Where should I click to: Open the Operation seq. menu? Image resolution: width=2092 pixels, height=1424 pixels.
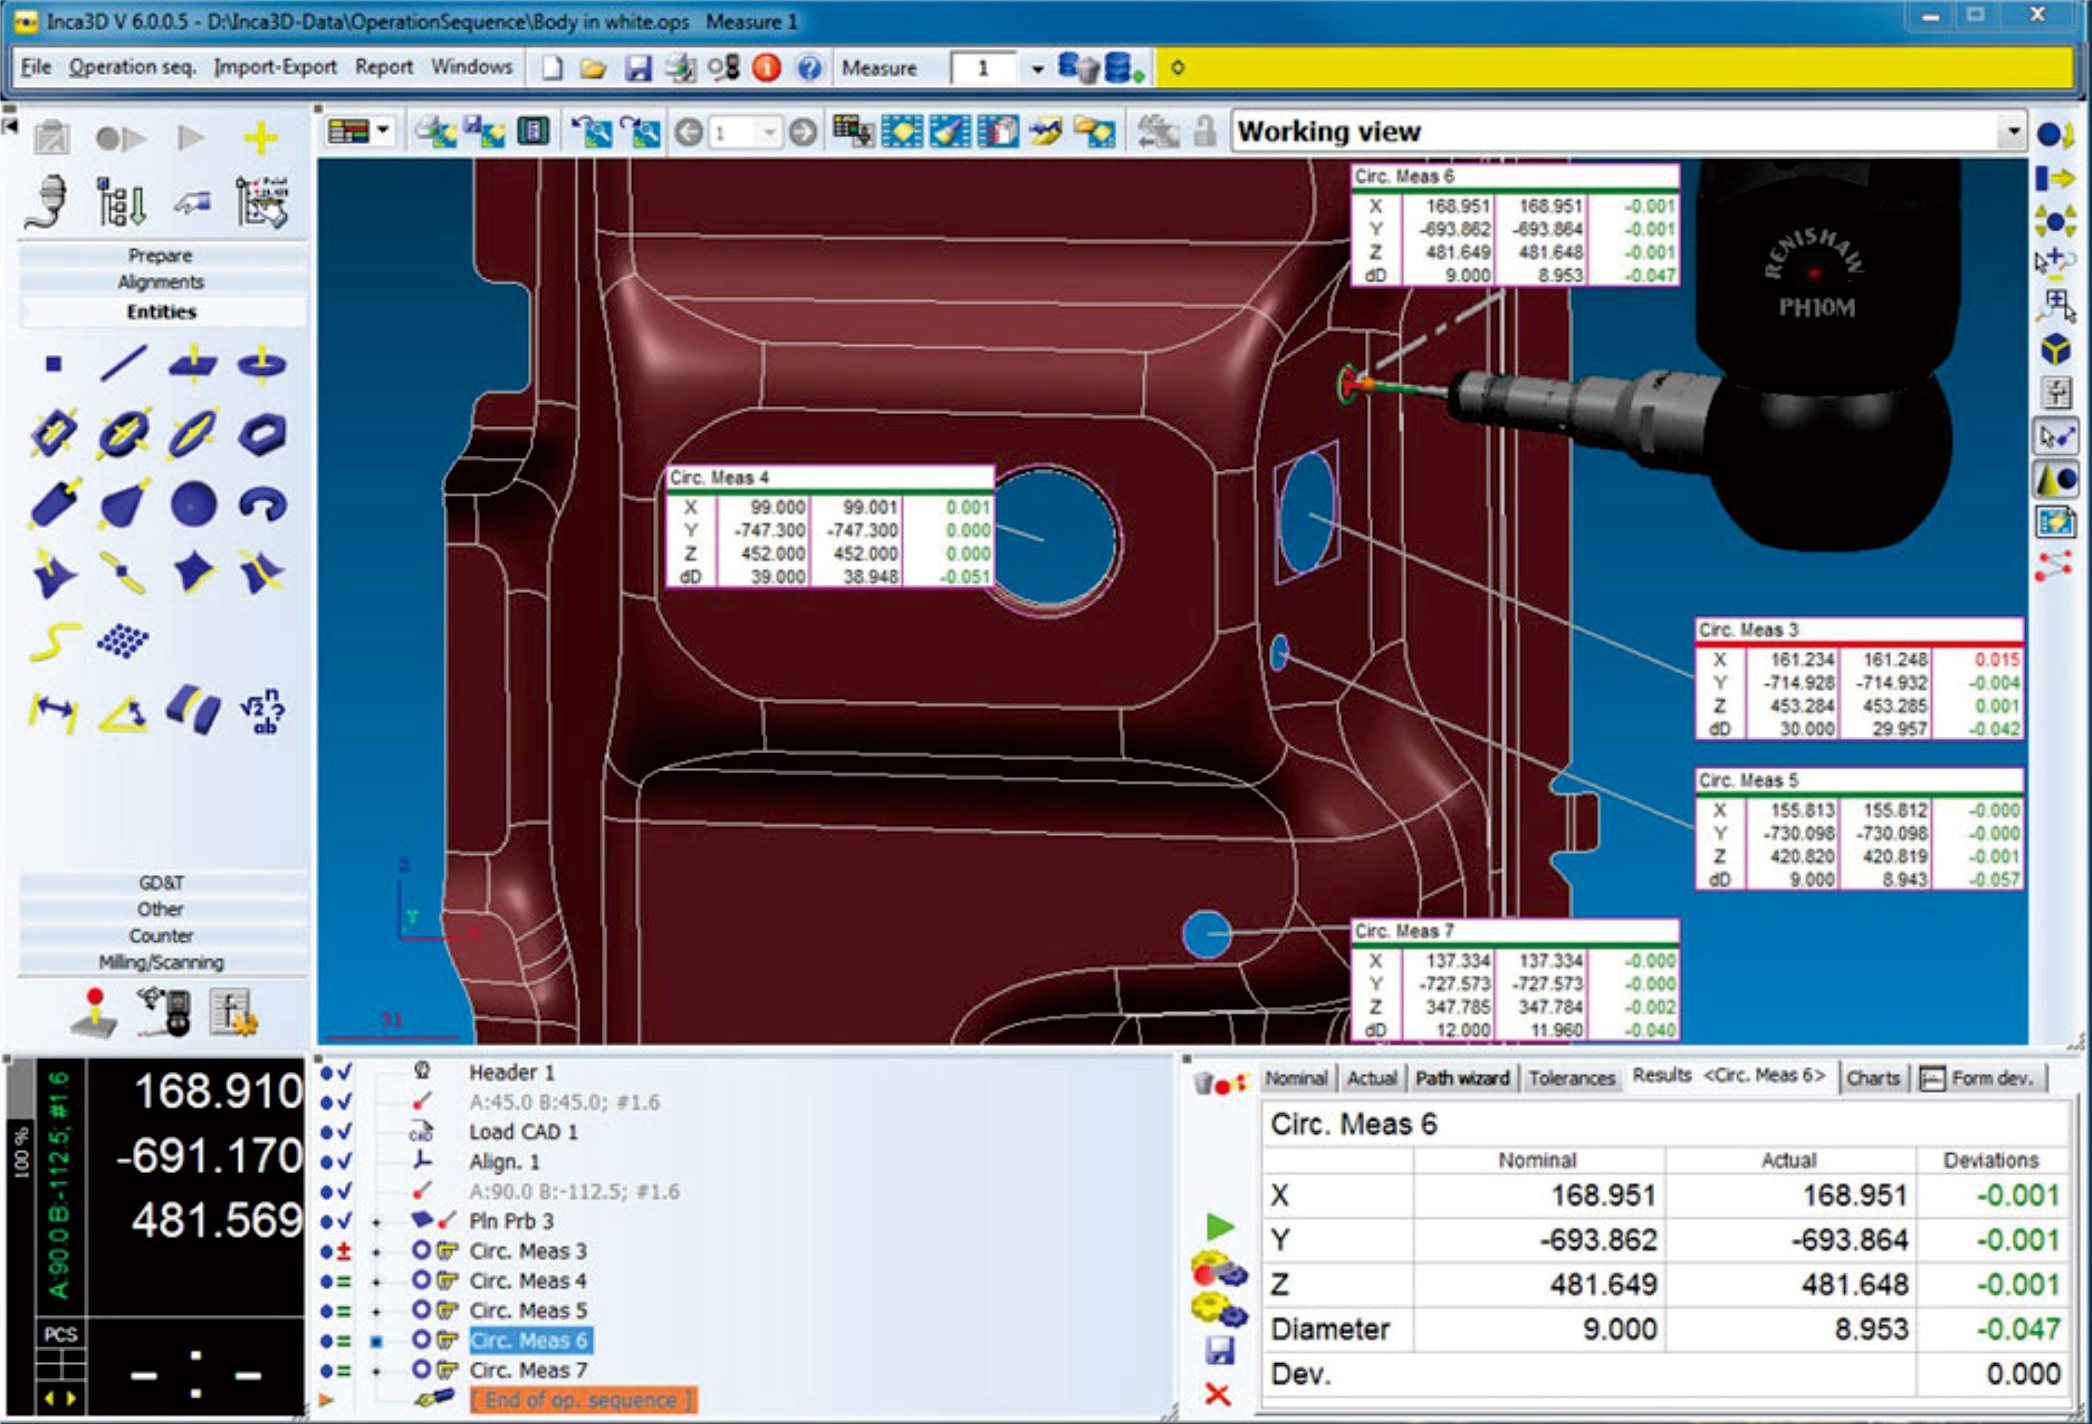[x=132, y=67]
